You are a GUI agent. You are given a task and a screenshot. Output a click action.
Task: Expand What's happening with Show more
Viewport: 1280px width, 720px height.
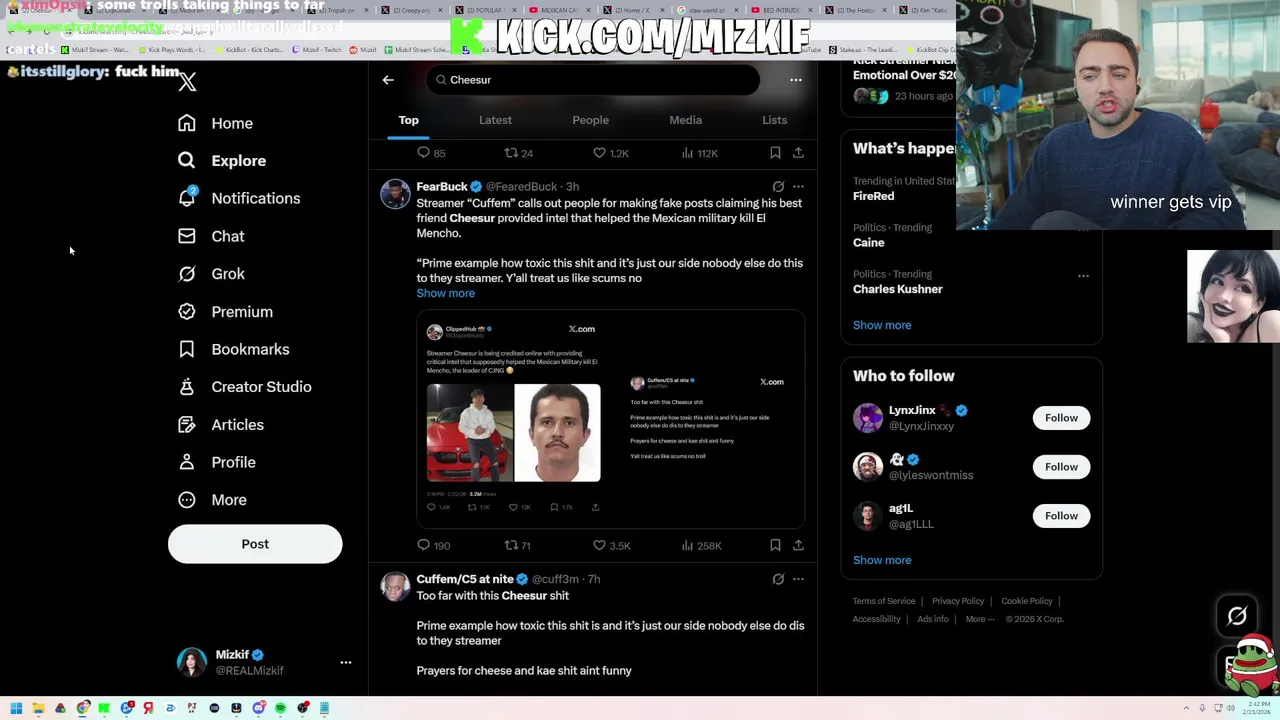882,325
